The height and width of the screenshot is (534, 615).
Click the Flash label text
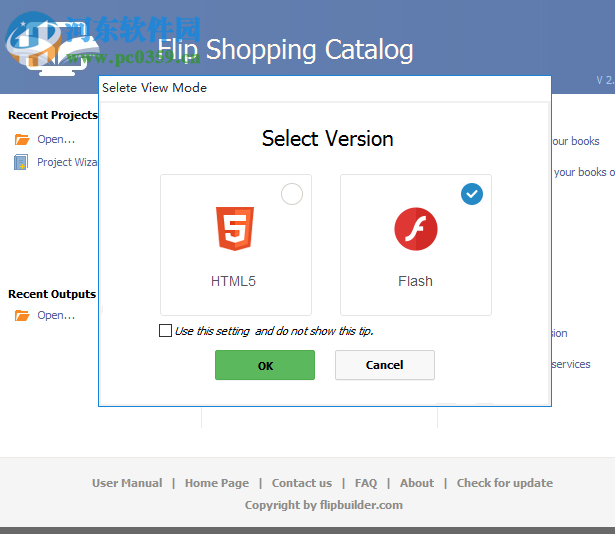(415, 281)
